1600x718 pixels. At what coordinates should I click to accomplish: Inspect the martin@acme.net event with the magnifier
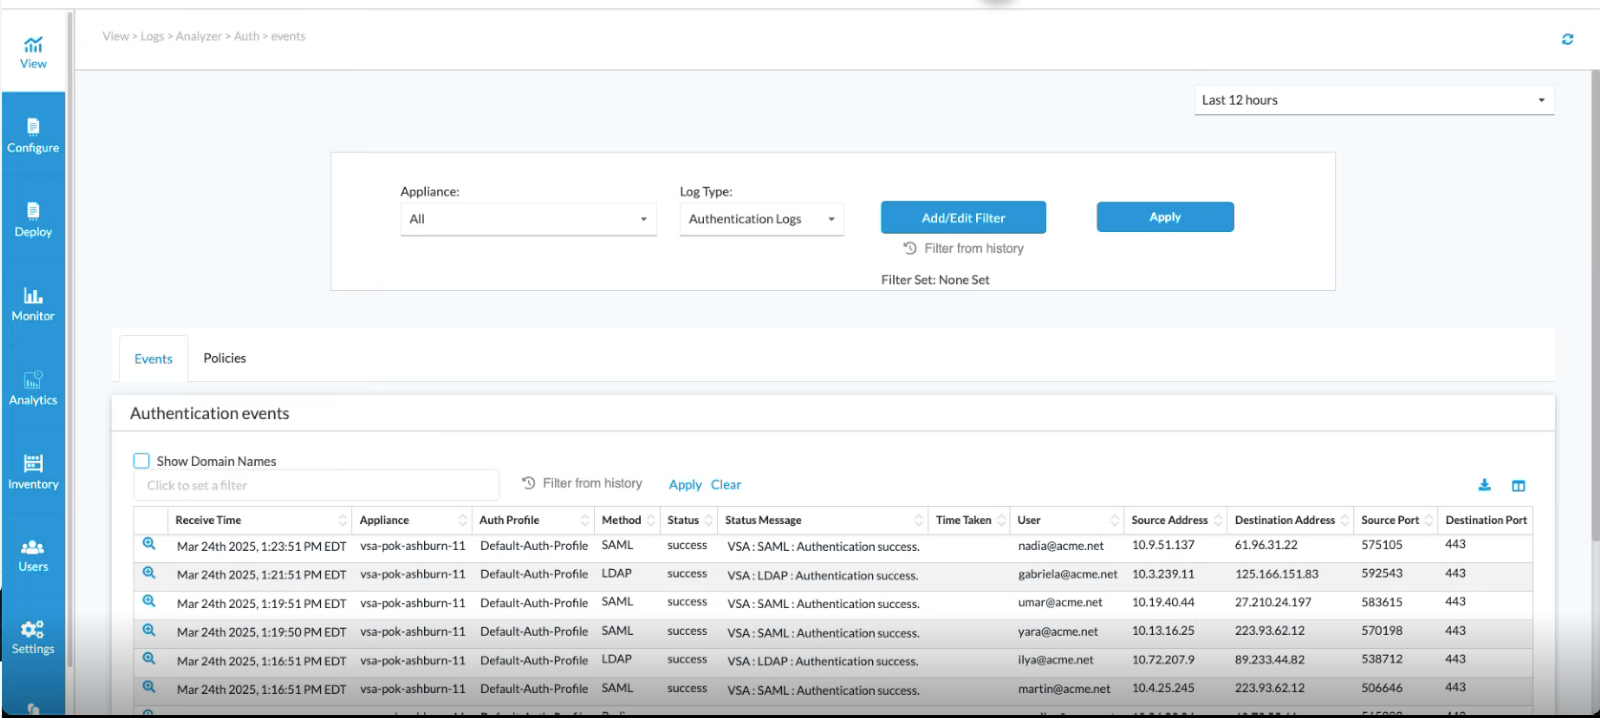tap(149, 687)
